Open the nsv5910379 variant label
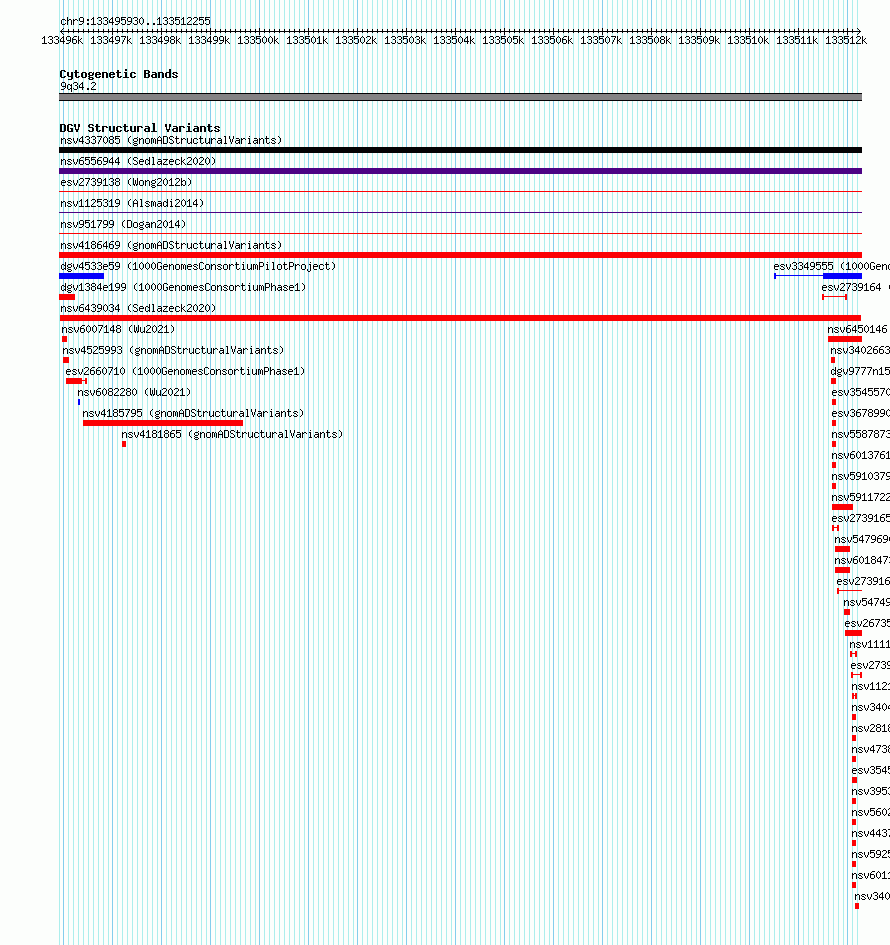The width and height of the screenshot is (890, 945). point(860,476)
